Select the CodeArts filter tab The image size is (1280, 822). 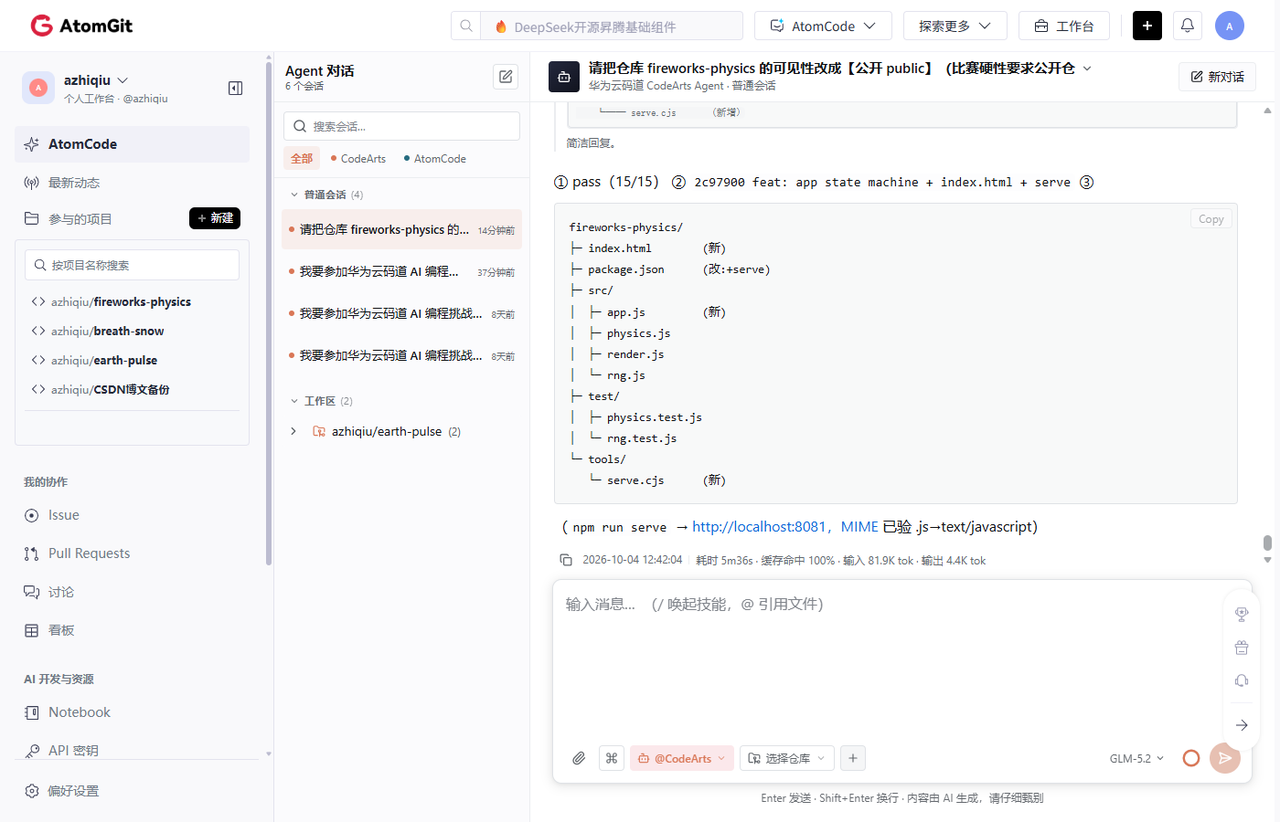pos(358,158)
